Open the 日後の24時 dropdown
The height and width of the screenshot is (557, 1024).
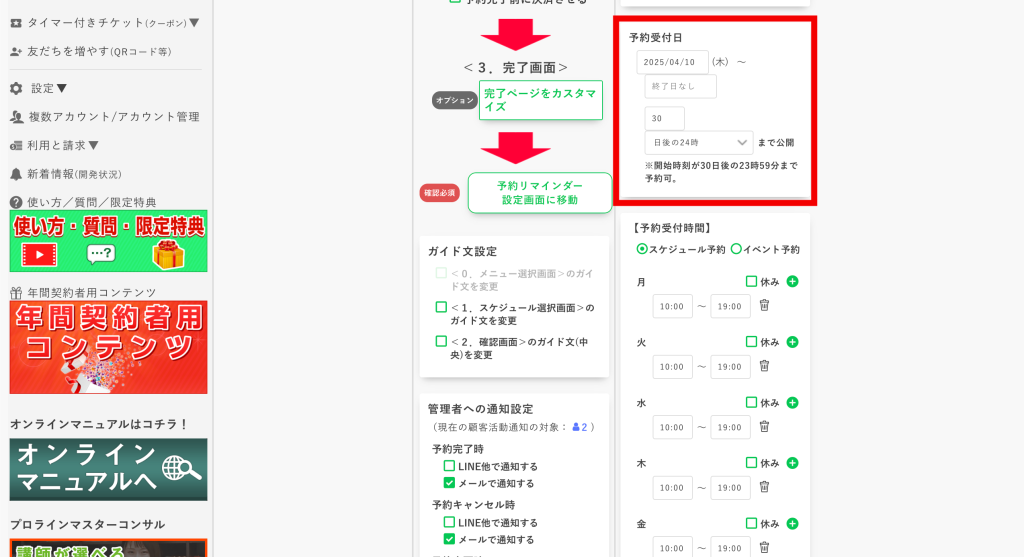[699, 142]
